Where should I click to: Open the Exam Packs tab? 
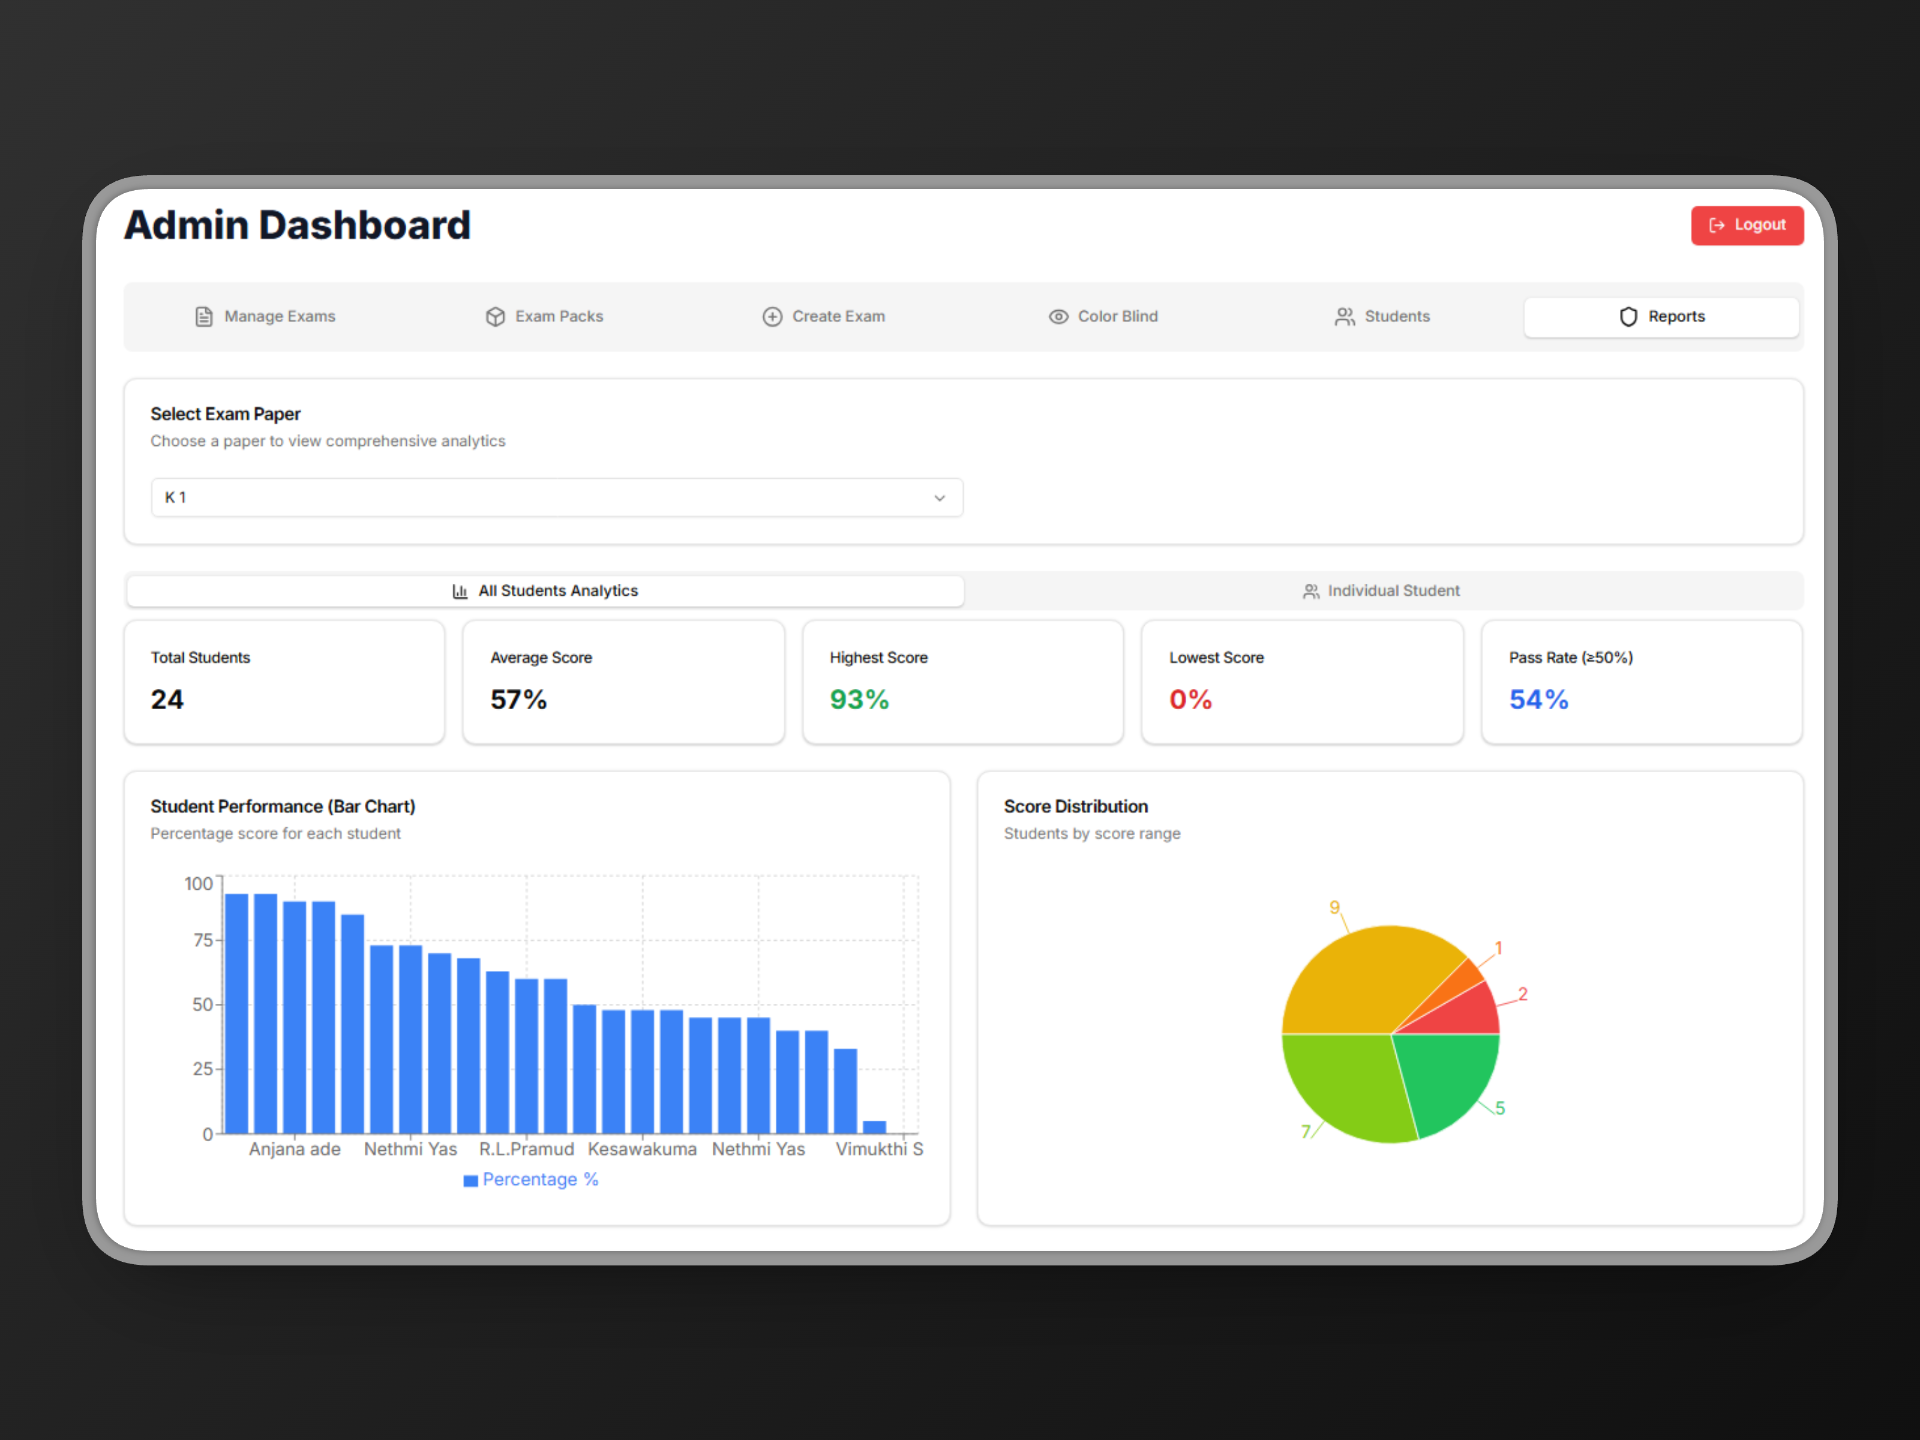[545, 317]
